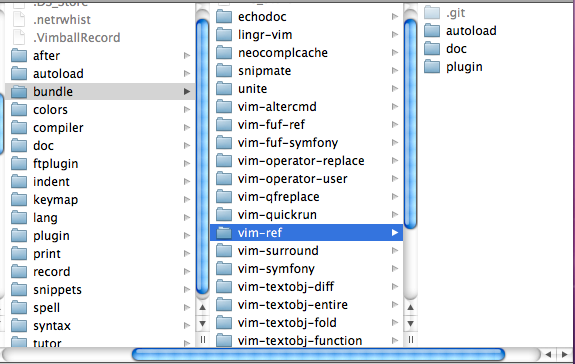Select the vim-qfreplace folder row
This screenshot has width=575, height=364.
[x=307, y=196]
